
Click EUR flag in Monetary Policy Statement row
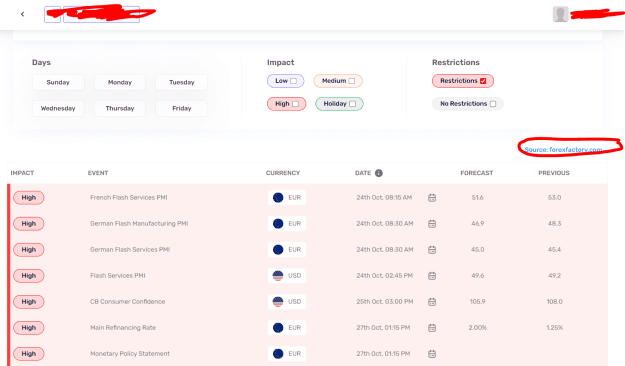click(278, 354)
